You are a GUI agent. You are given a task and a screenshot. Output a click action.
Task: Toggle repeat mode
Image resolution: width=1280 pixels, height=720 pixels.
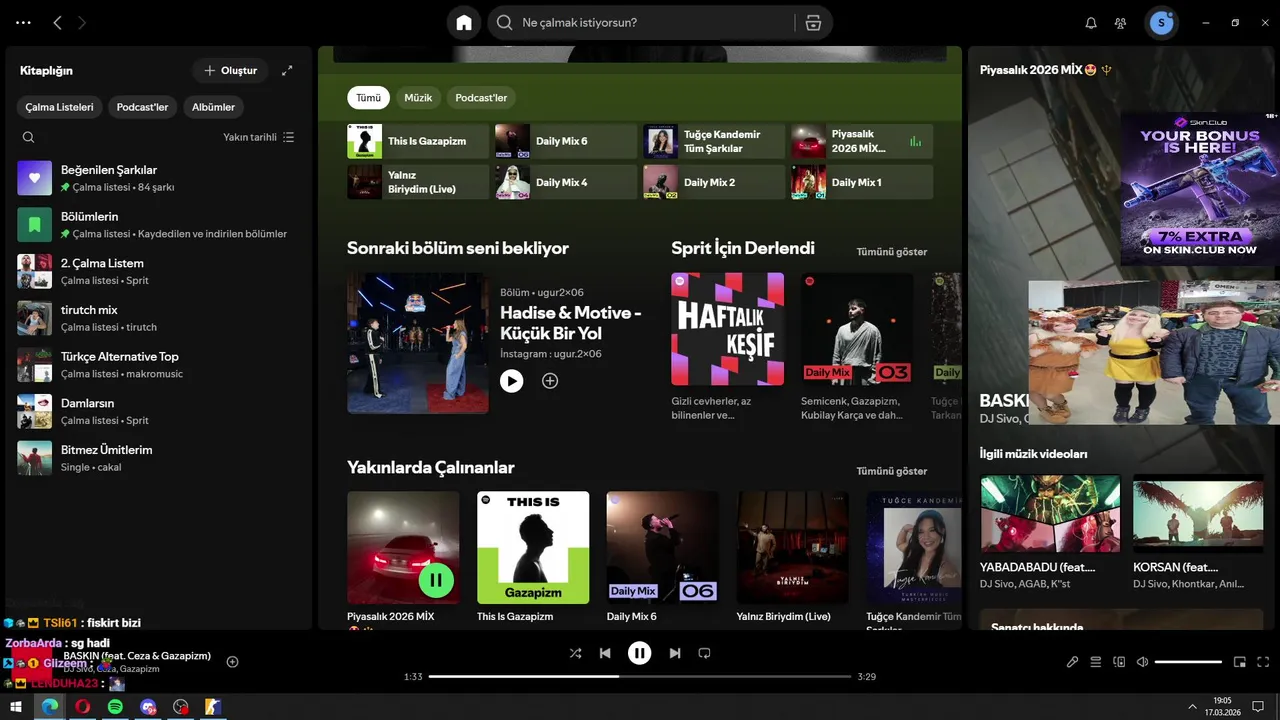704,653
